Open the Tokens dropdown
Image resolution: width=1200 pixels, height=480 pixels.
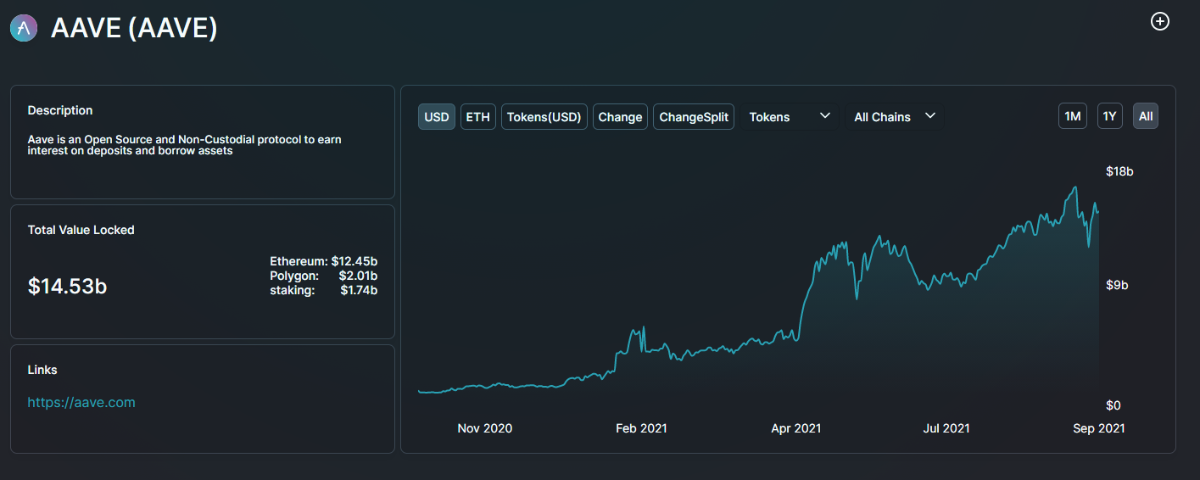tap(790, 117)
